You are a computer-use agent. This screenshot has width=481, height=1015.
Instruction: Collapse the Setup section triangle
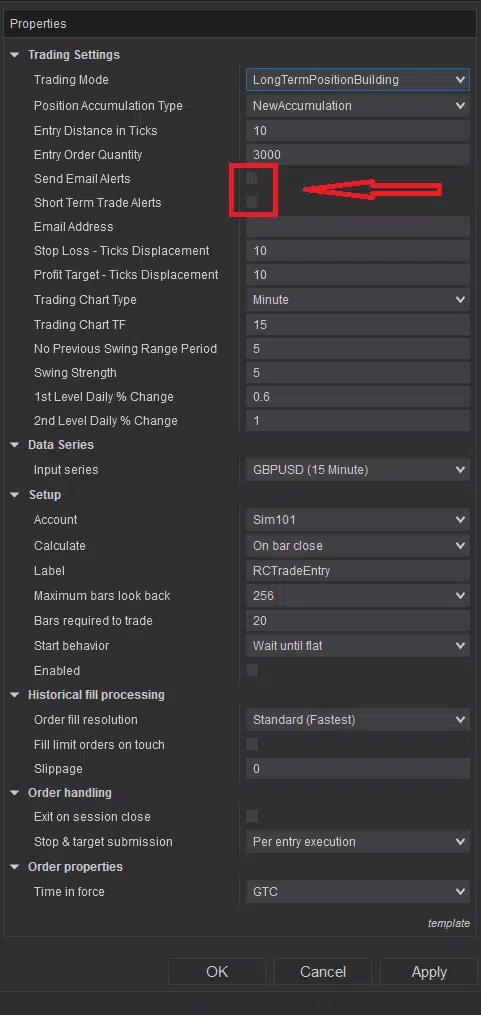click(x=14, y=495)
